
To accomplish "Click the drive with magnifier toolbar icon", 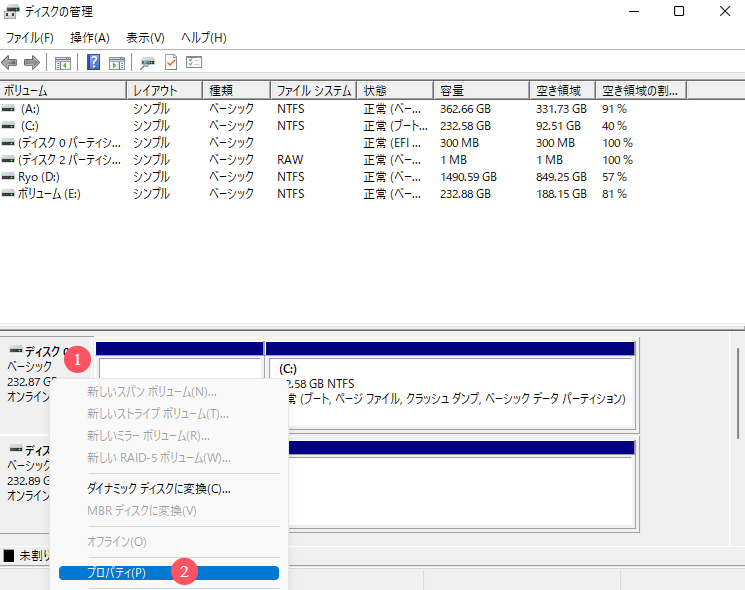I will coord(147,62).
